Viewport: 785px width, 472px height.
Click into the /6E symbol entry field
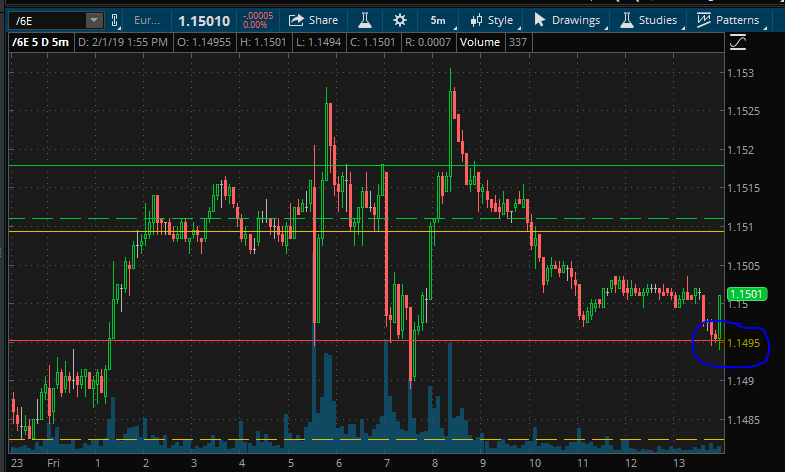[x=48, y=21]
